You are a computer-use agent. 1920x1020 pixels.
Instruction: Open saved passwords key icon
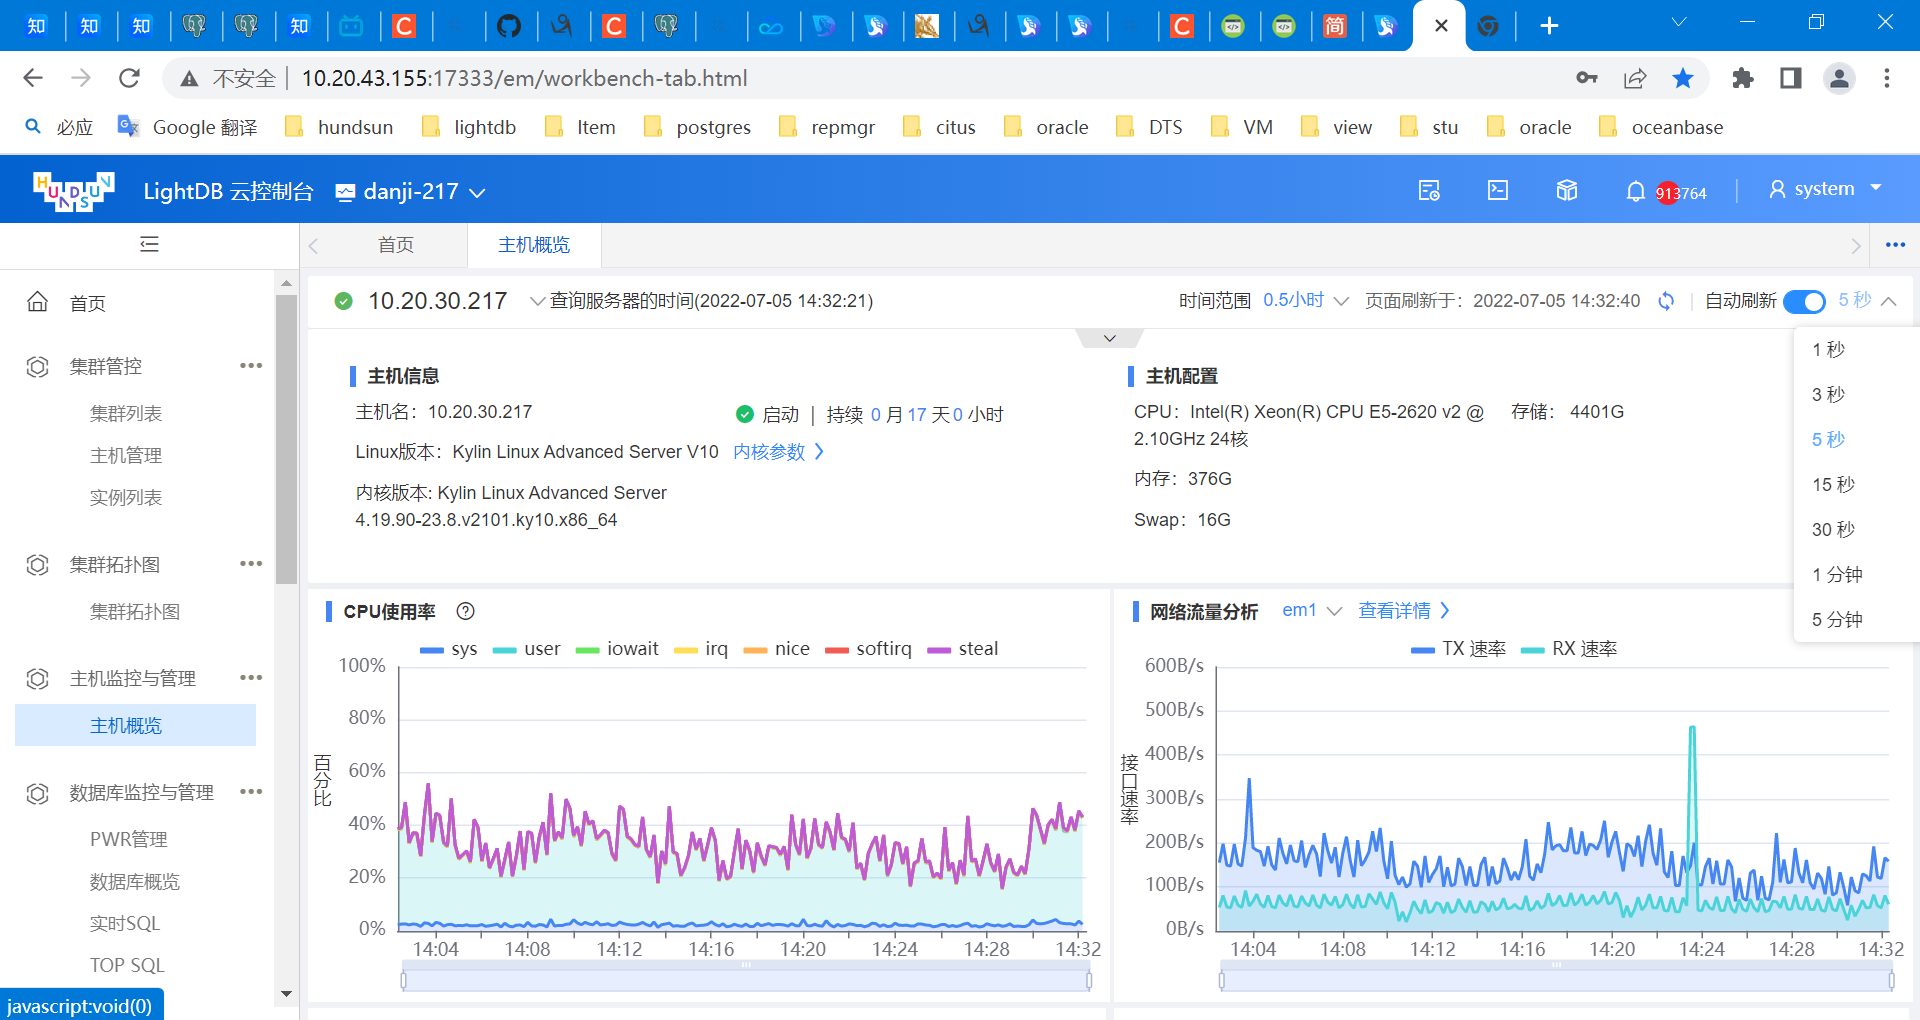tap(1586, 78)
